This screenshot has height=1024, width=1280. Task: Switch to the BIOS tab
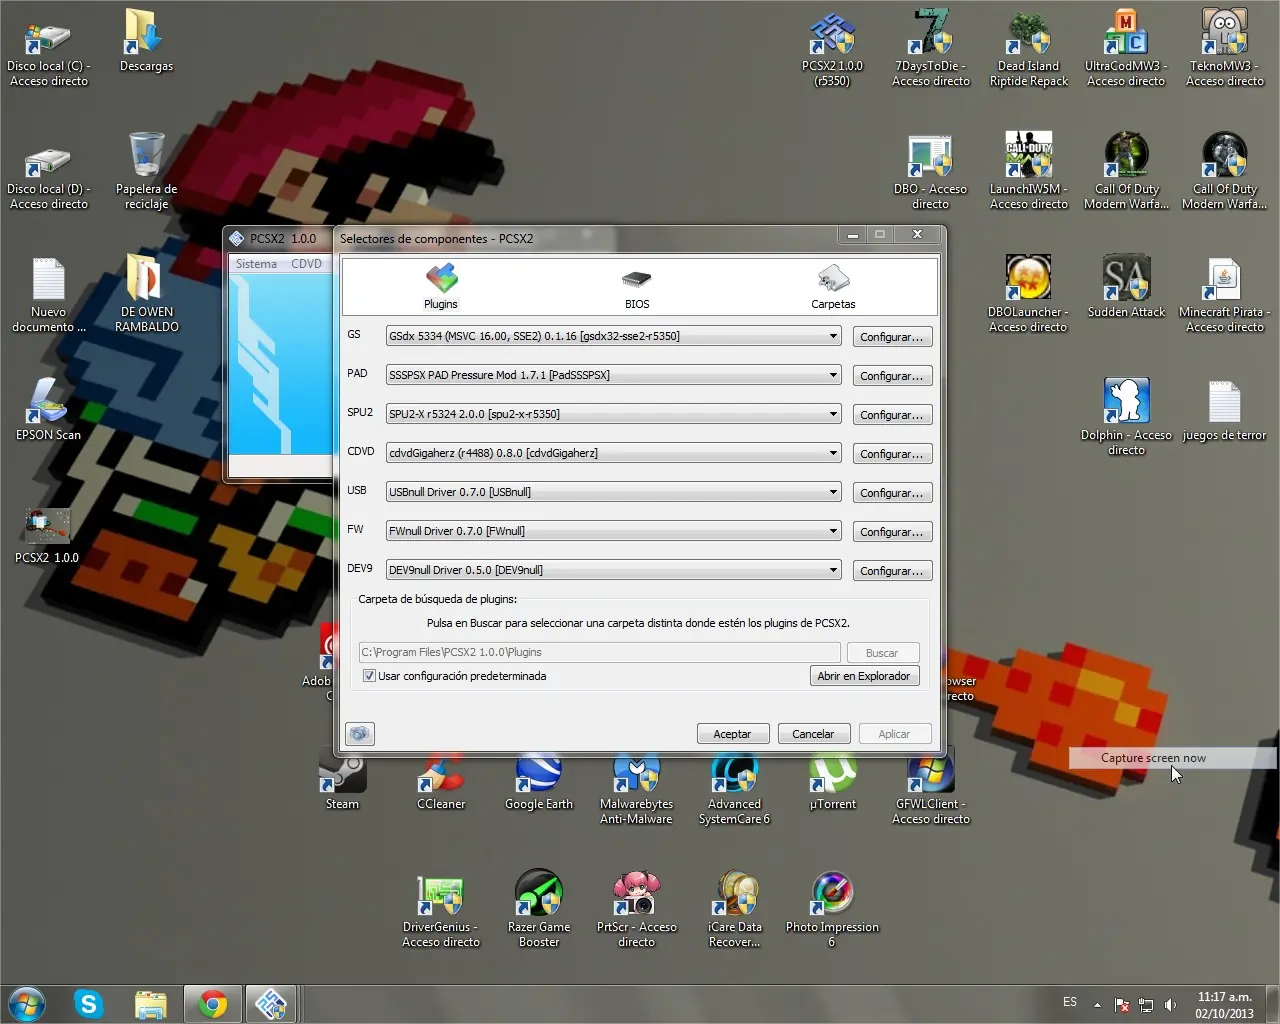pos(636,287)
